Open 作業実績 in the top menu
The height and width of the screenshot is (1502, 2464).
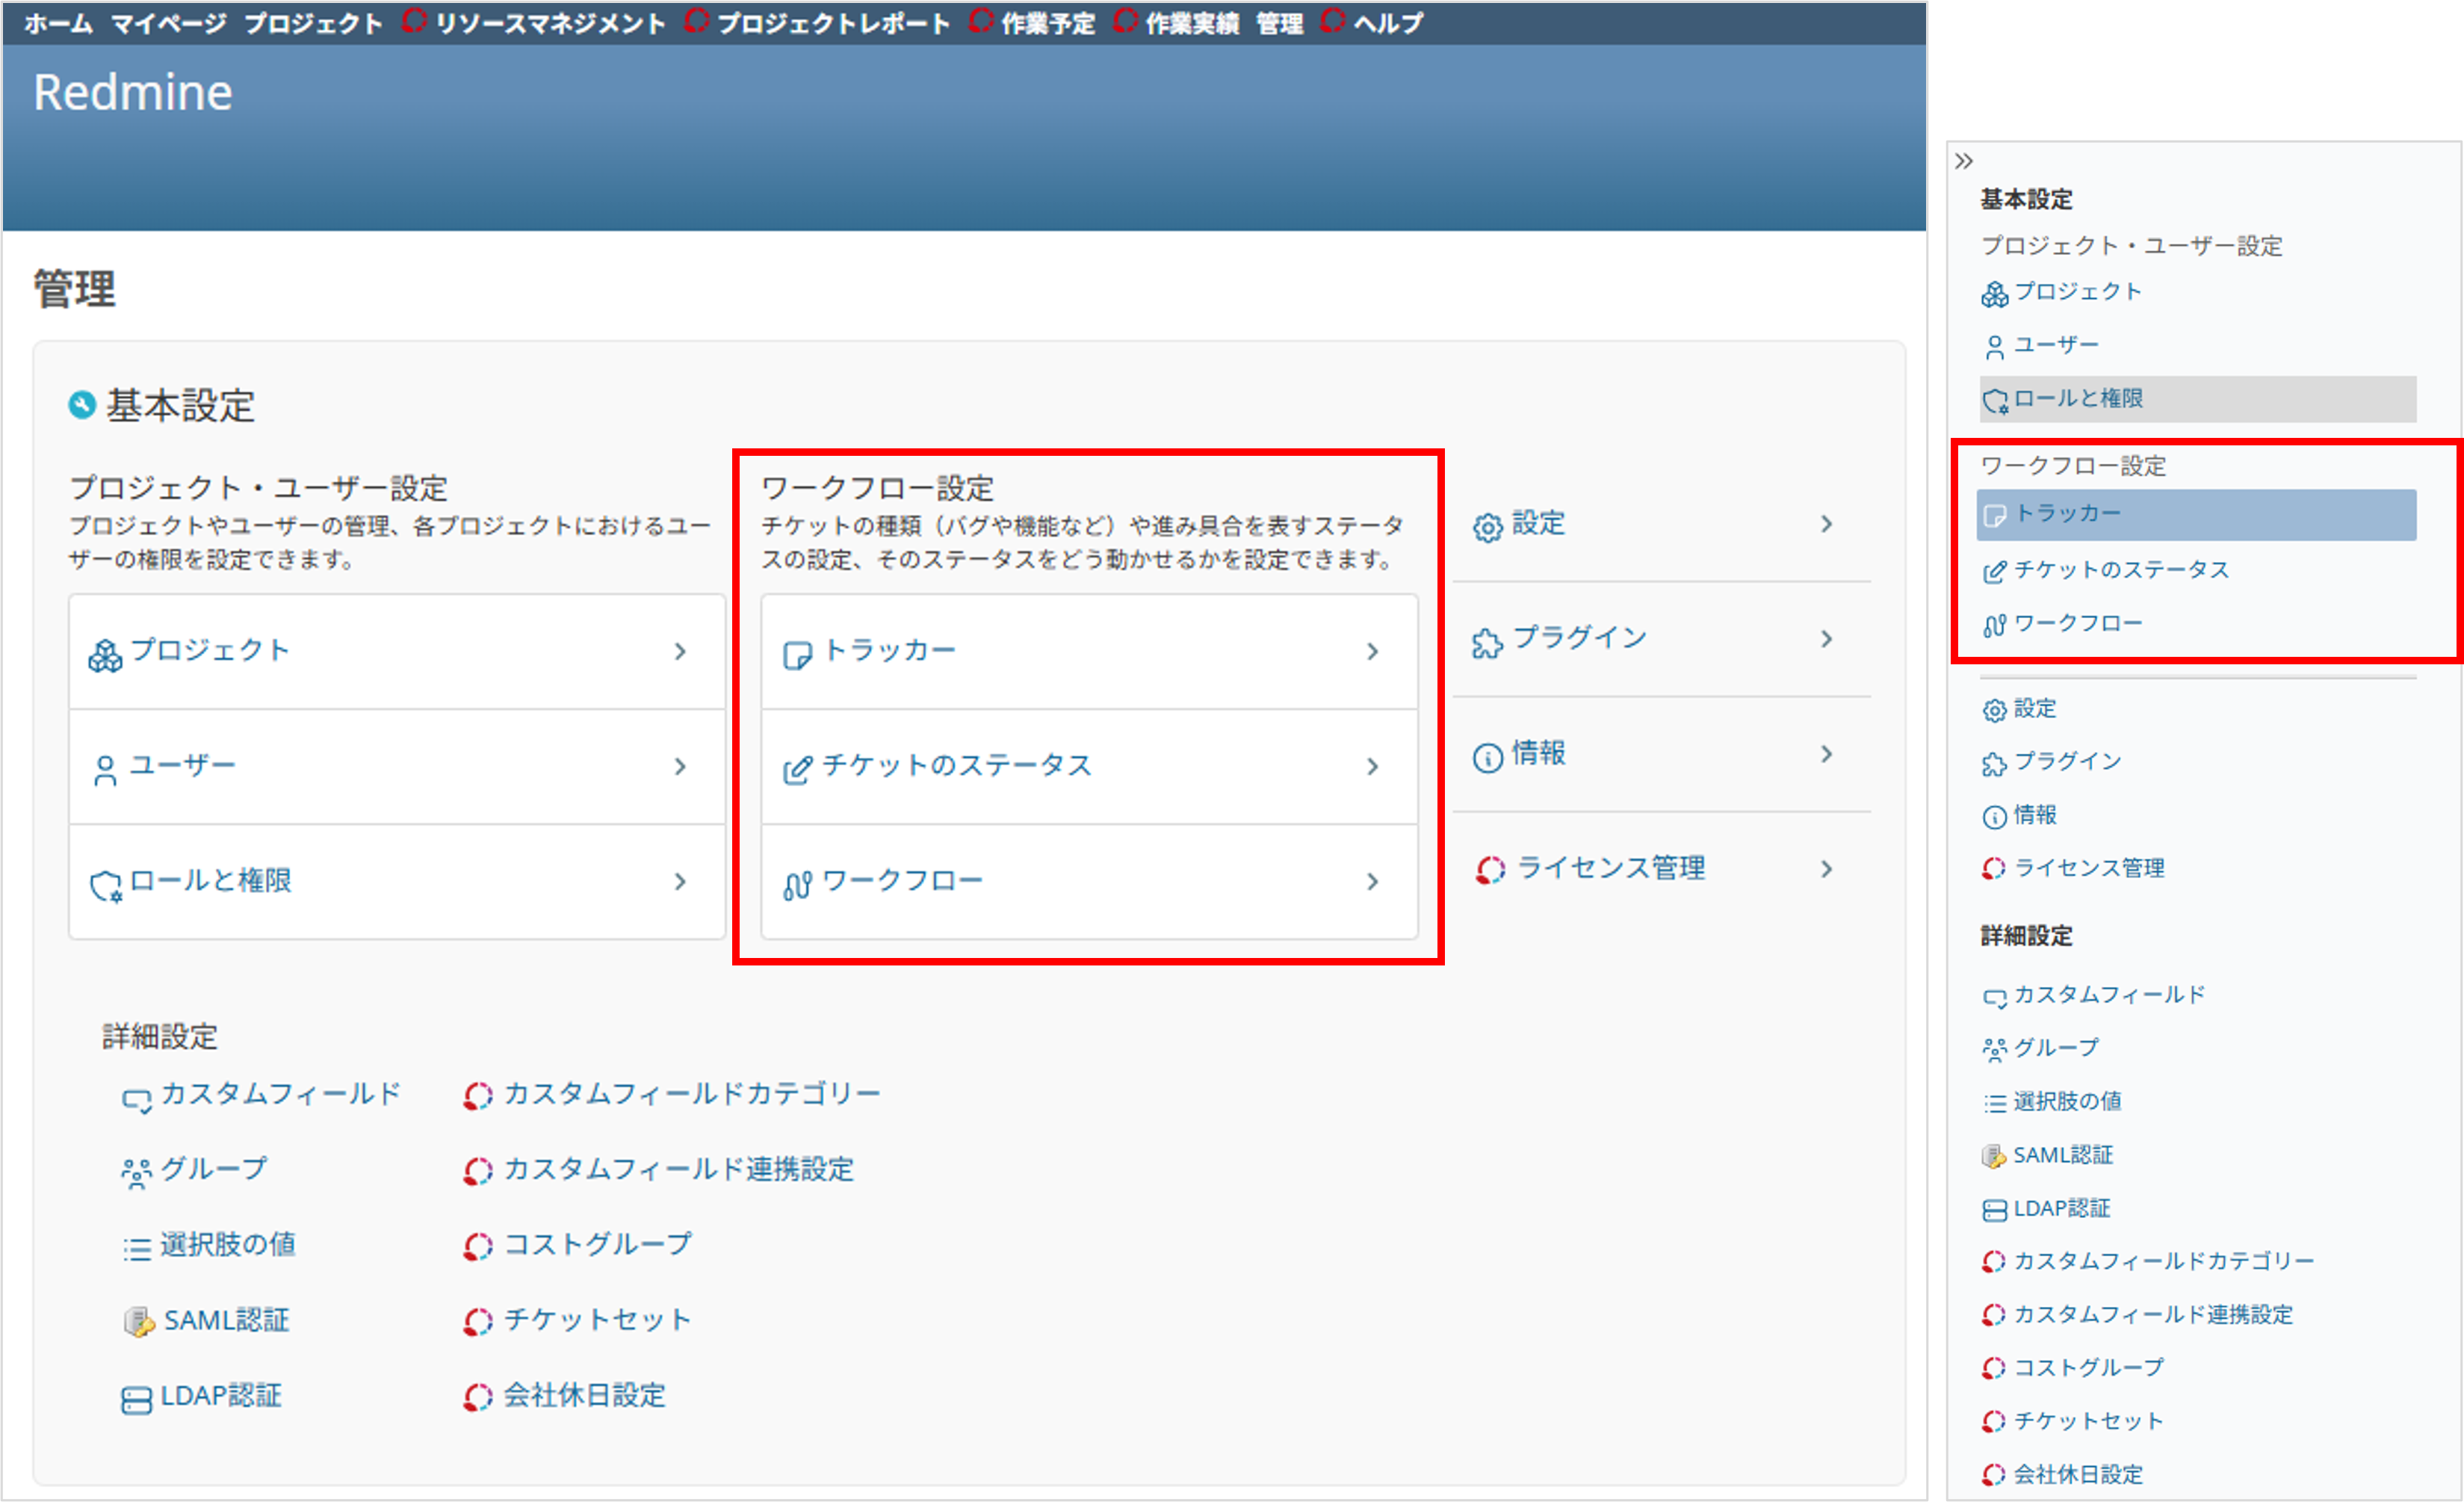1192,23
